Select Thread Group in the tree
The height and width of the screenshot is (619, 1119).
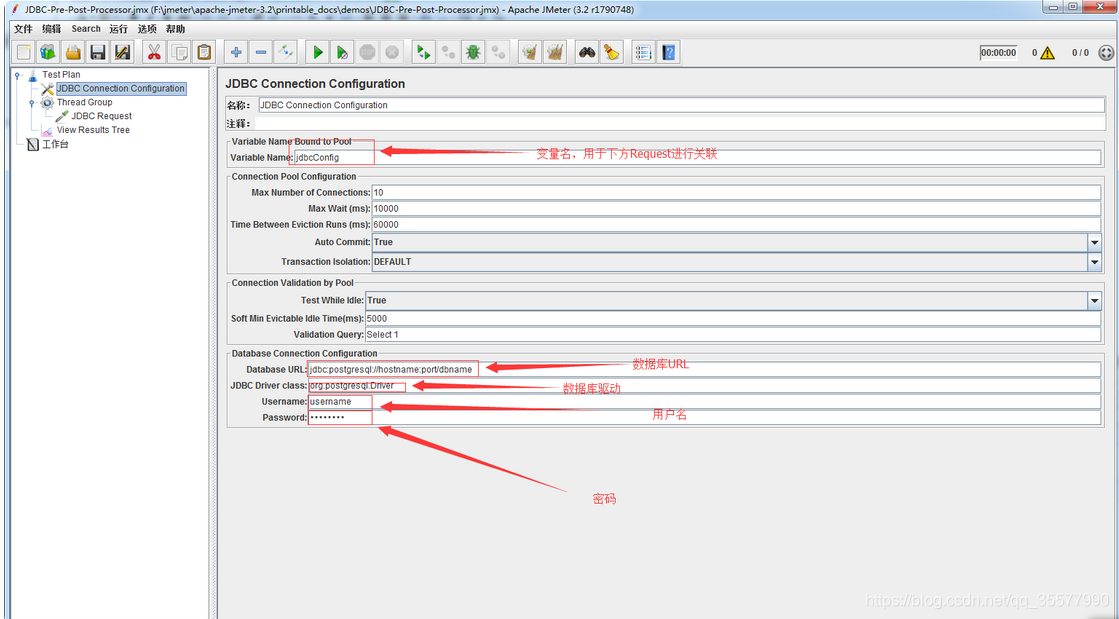[x=84, y=102]
